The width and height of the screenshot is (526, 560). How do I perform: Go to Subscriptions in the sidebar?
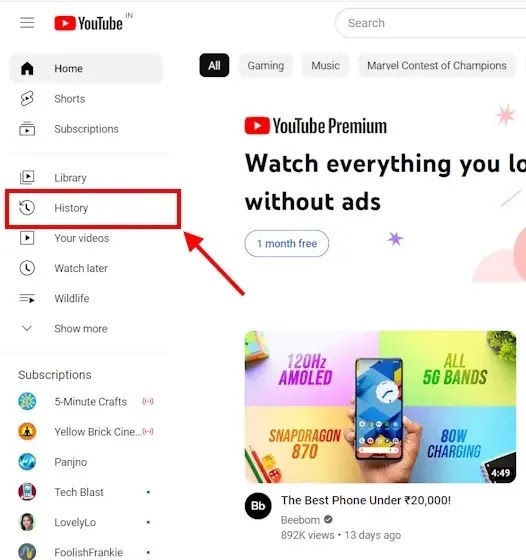pos(86,129)
